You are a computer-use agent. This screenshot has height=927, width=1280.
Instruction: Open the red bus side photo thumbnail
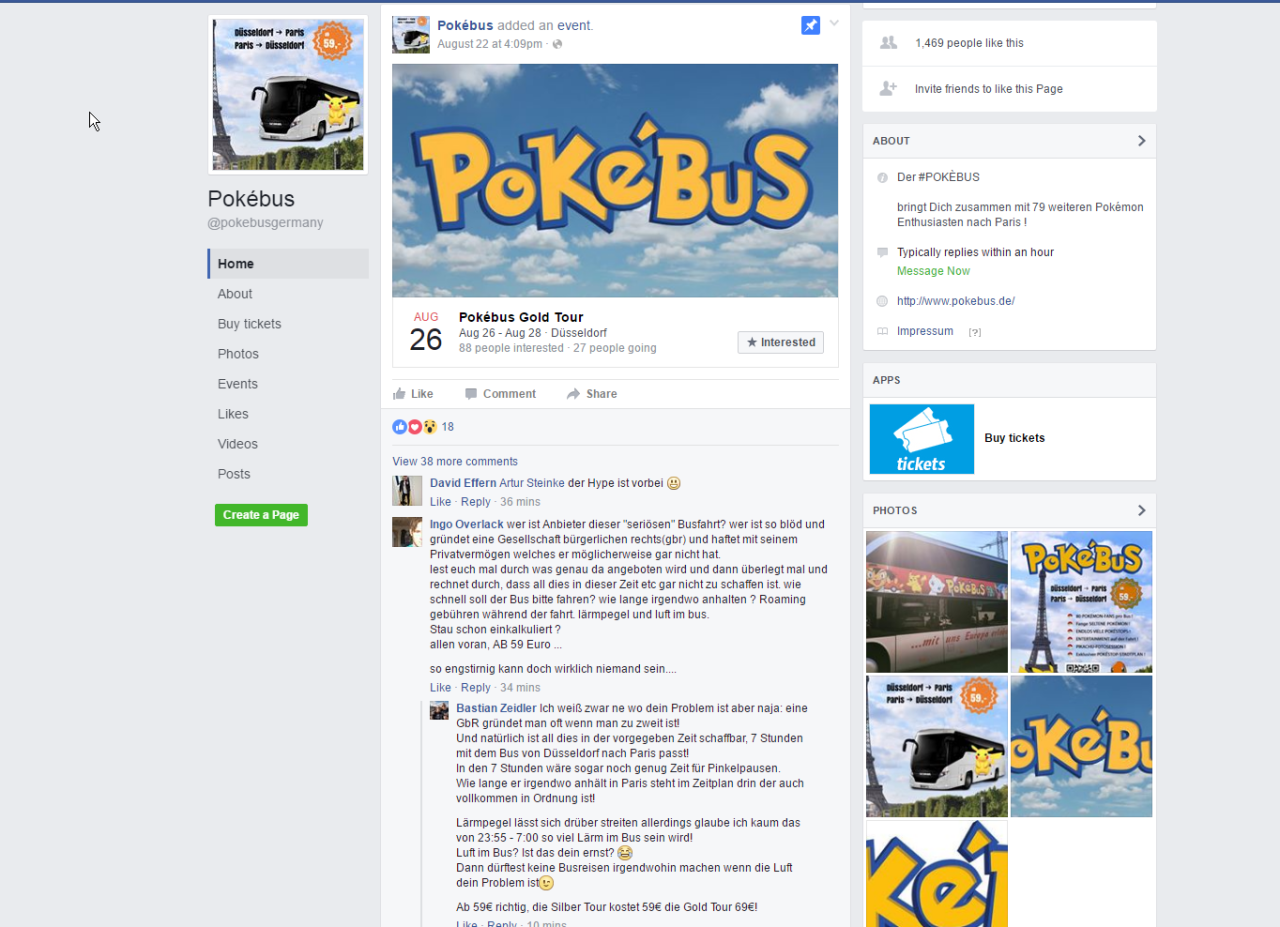tap(937, 601)
